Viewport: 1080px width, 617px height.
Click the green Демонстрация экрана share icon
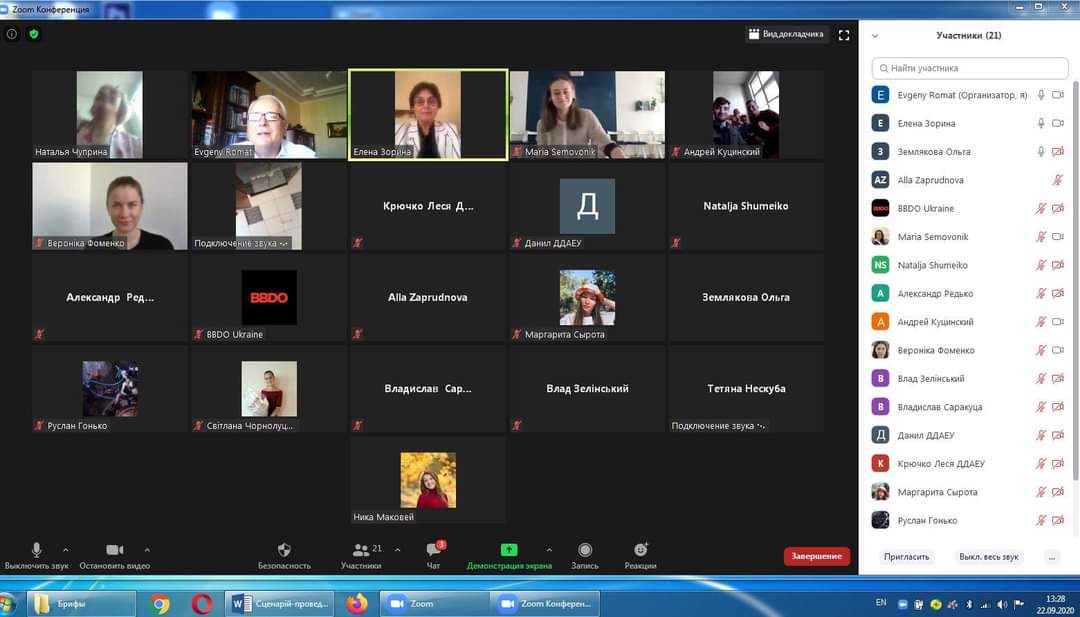(x=509, y=550)
